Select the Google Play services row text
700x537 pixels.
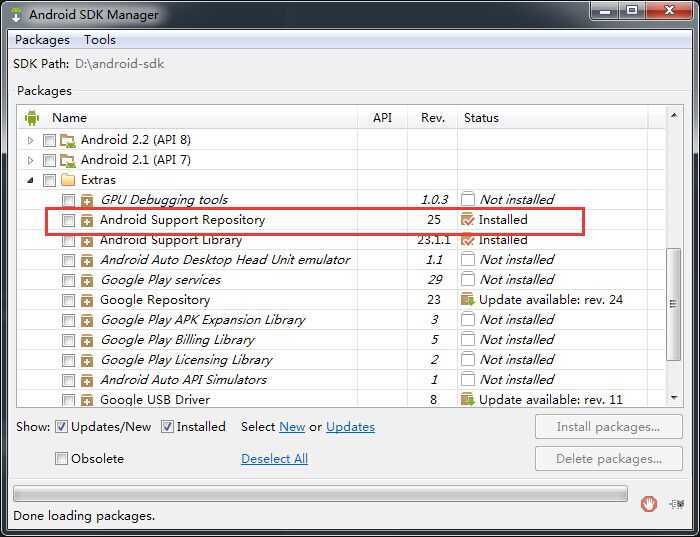(161, 280)
